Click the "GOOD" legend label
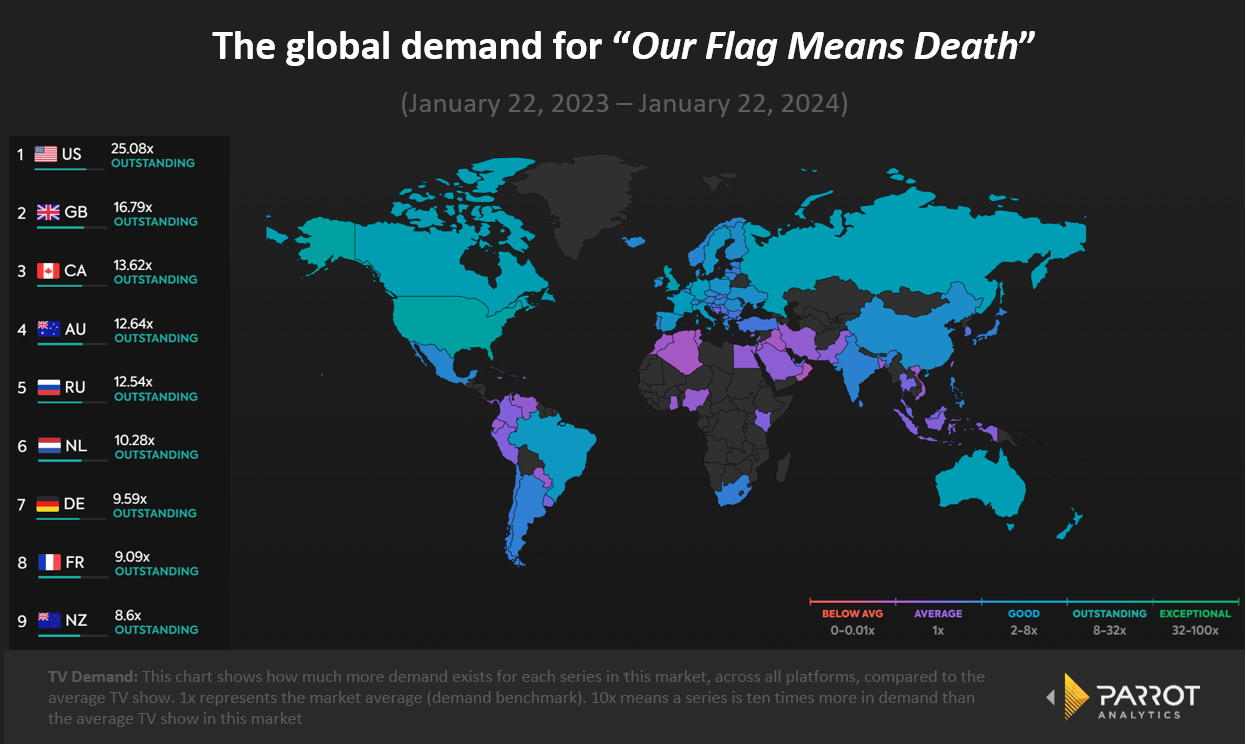The image size is (1246, 744). pos(1024,614)
